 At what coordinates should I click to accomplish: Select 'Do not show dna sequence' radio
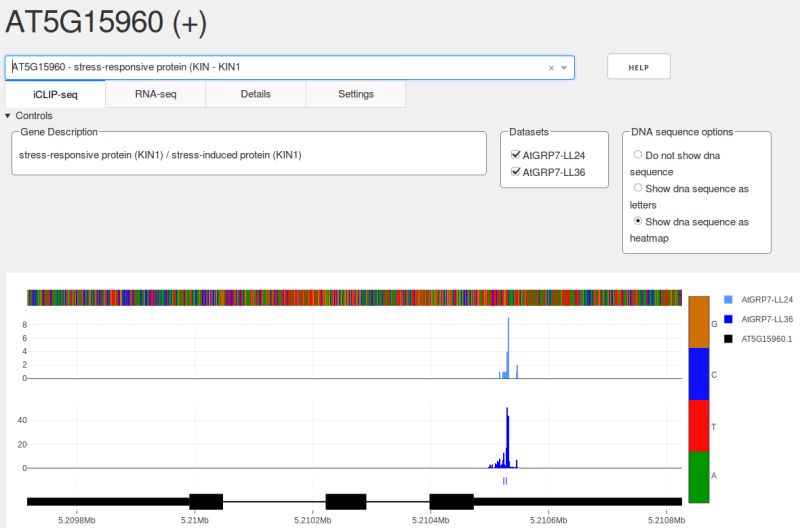click(638, 154)
